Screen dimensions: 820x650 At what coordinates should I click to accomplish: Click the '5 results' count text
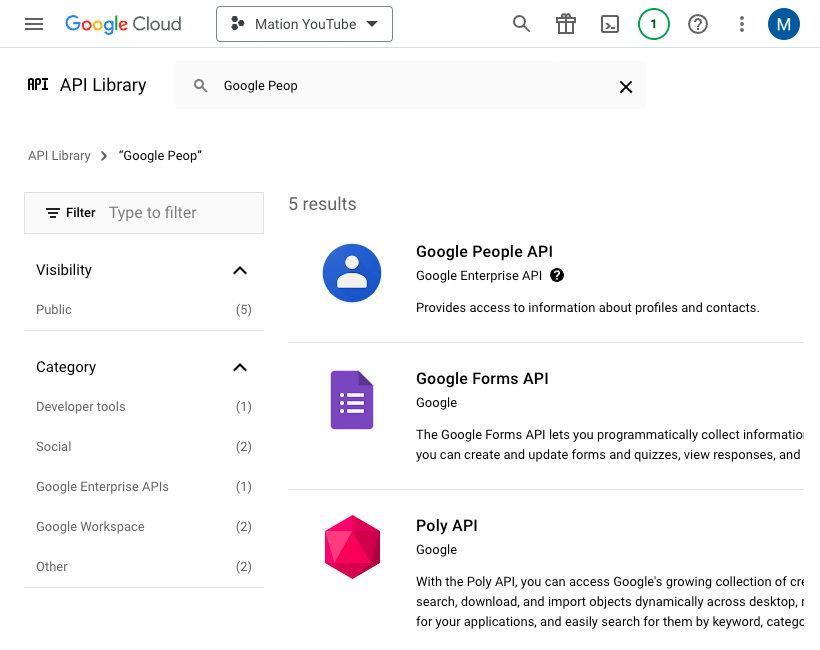322,204
